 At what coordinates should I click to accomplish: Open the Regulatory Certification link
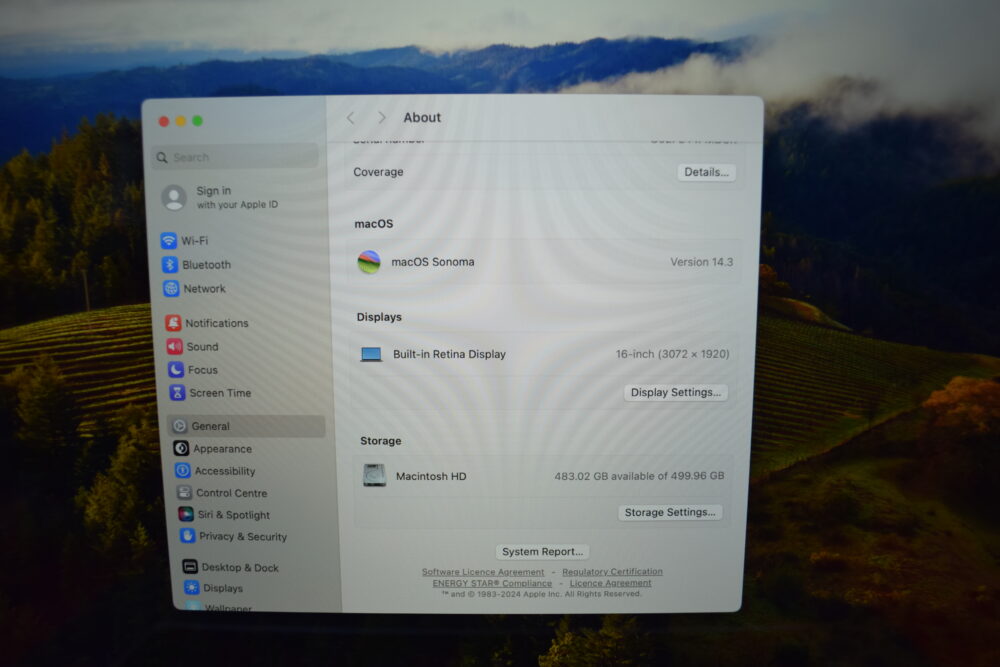pyautogui.click(x=612, y=571)
